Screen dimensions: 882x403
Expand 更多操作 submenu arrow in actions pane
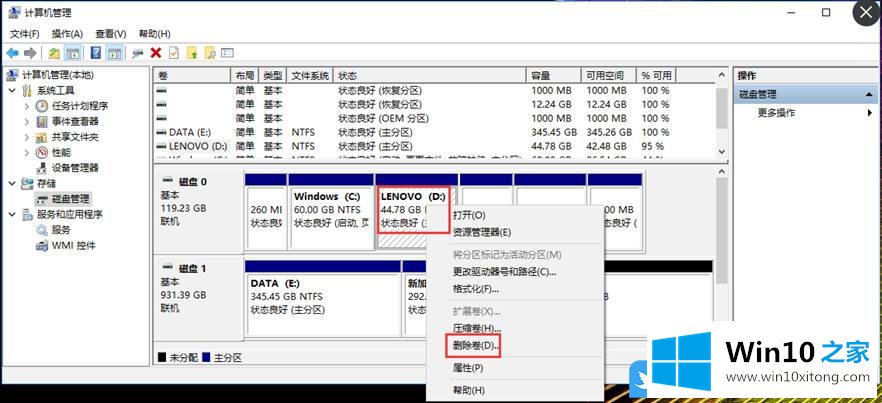click(x=869, y=113)
